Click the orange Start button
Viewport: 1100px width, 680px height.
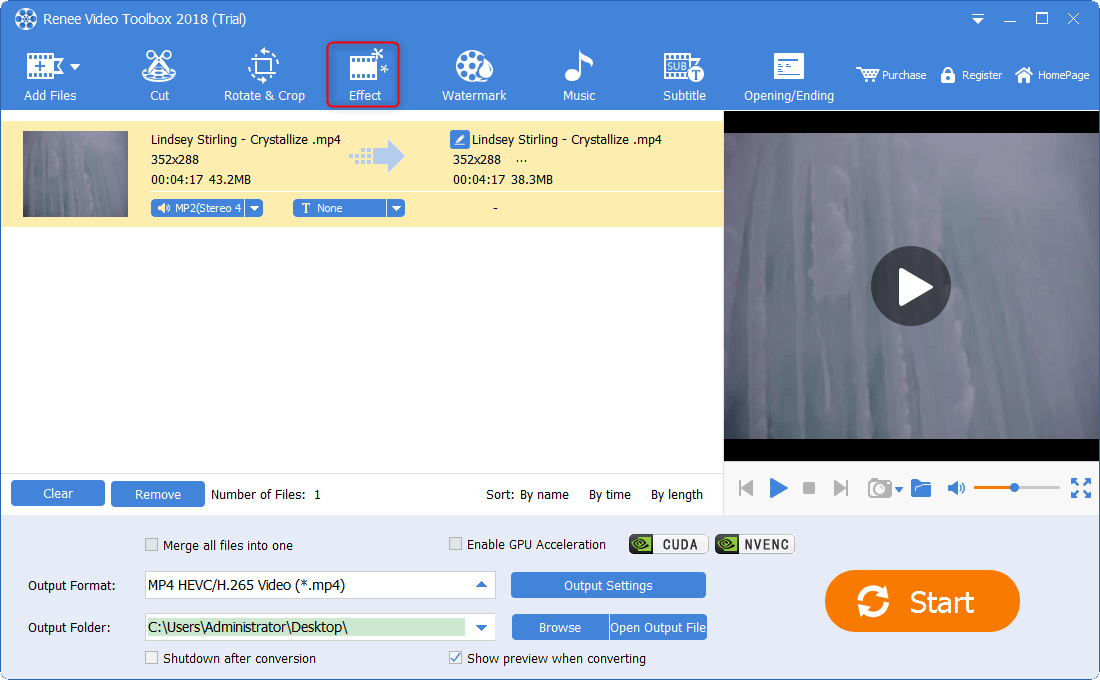point(921,602)
